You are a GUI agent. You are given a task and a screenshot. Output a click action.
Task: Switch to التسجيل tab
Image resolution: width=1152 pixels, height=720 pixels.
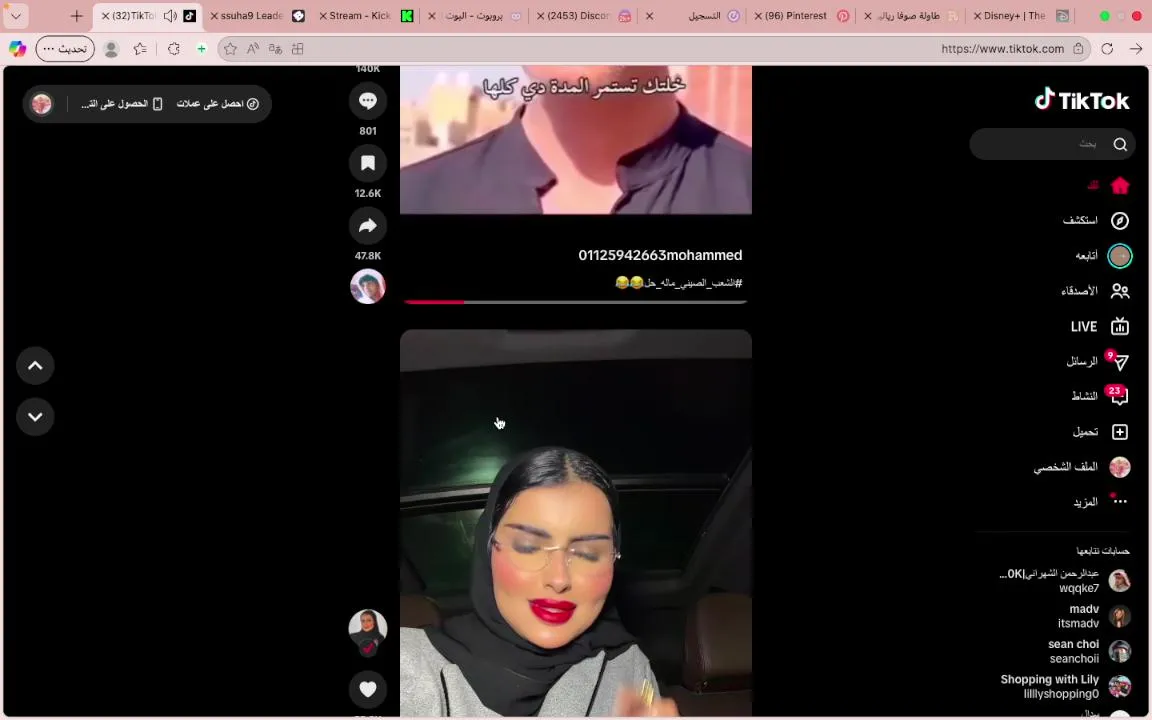tap(693, 15)
